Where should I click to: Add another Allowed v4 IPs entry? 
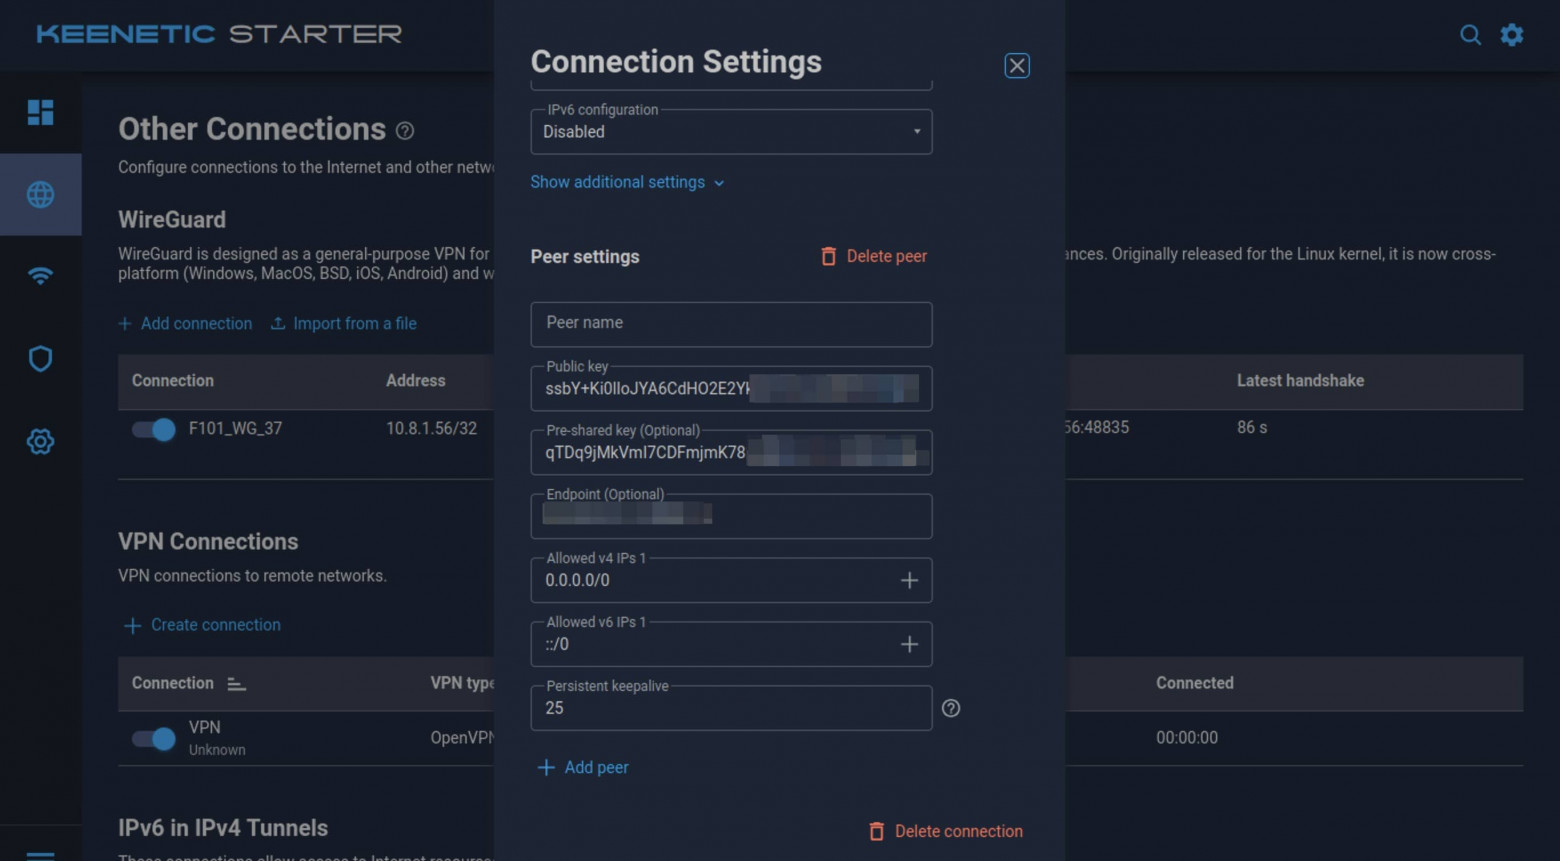pos(909,580)
